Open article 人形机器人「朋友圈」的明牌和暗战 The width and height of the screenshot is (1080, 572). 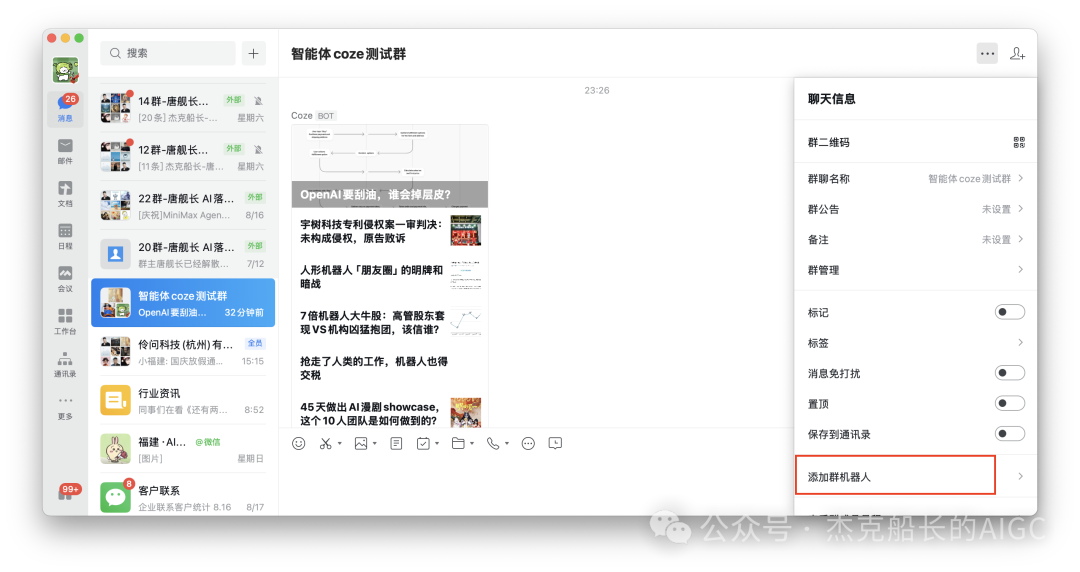(x=390, y=276)
